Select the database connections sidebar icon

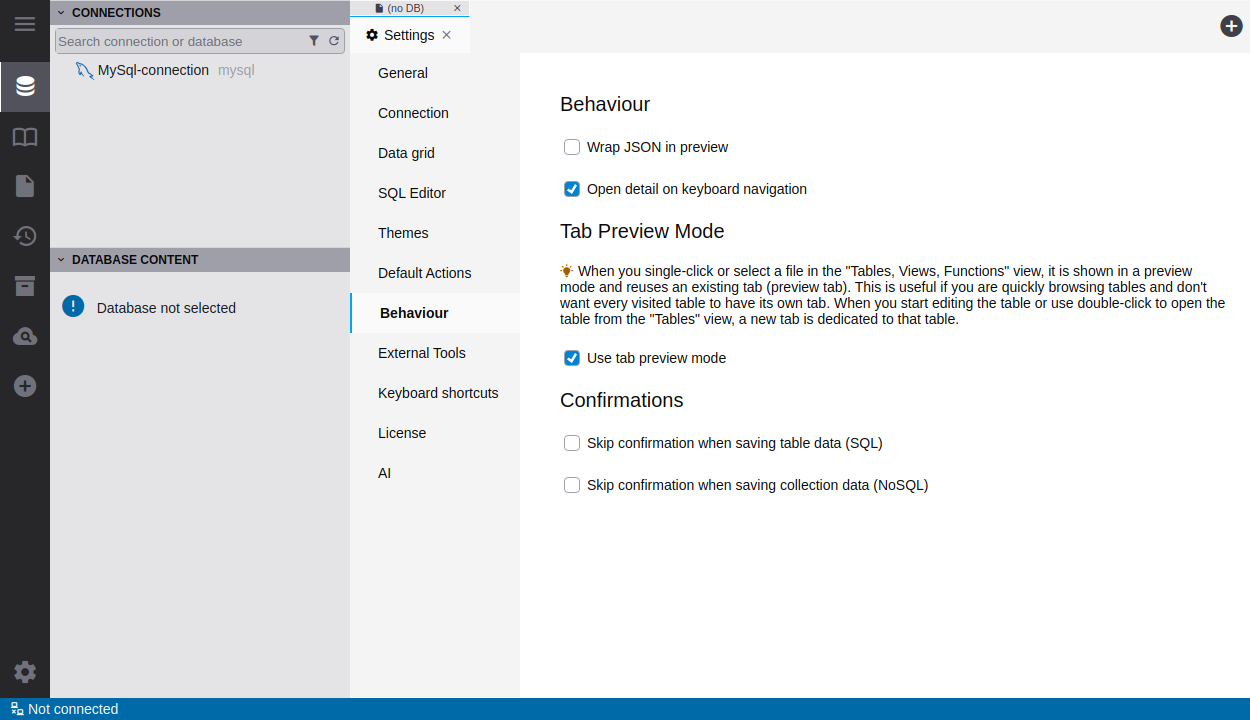25,87
